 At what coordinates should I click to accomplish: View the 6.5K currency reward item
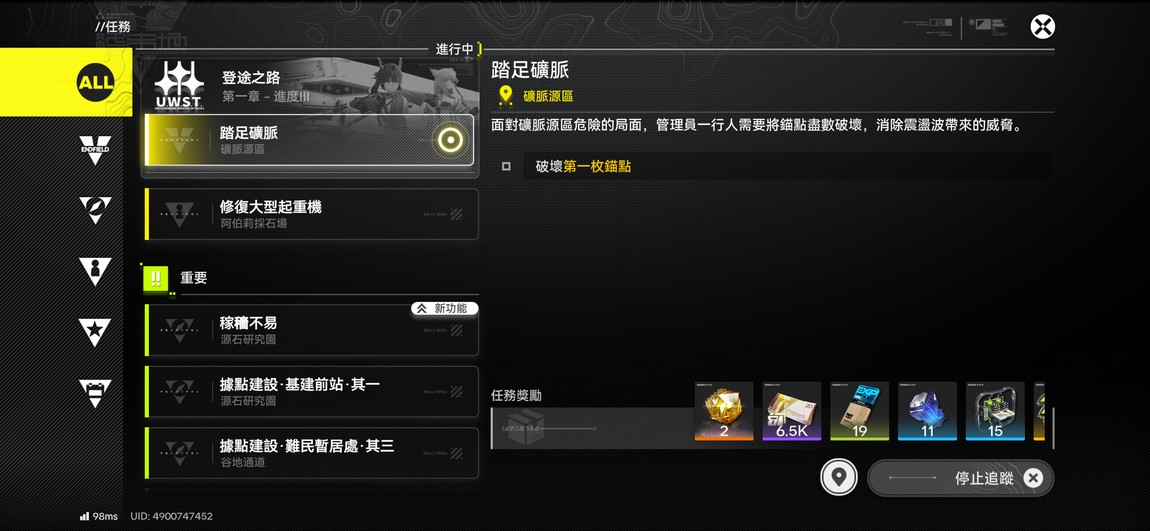tap(791, 411)
